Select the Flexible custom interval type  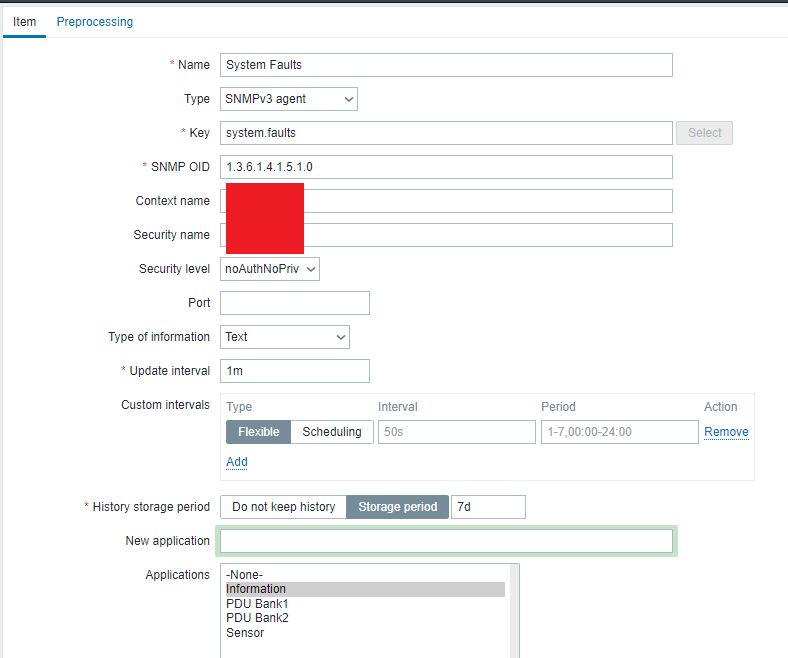258,432
